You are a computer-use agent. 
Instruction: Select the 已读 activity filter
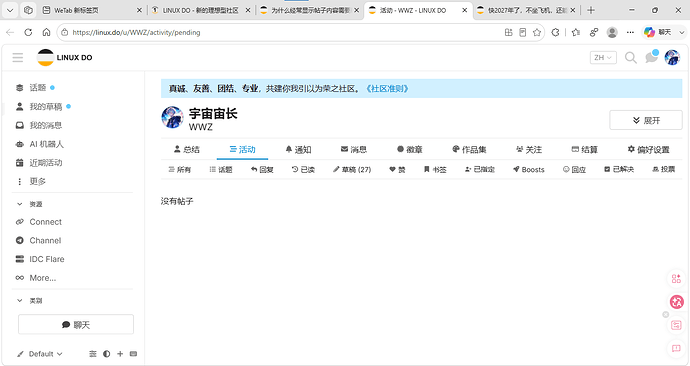[303, 169]
